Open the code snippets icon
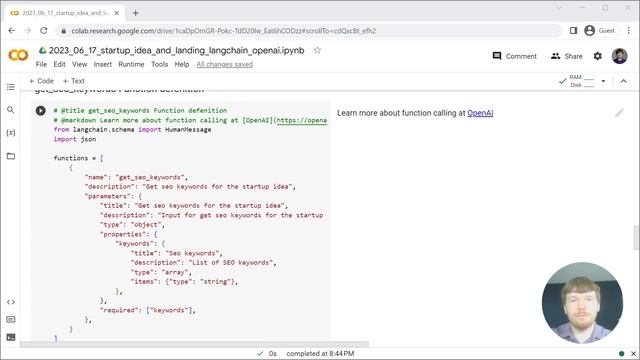 coord(11,302)
